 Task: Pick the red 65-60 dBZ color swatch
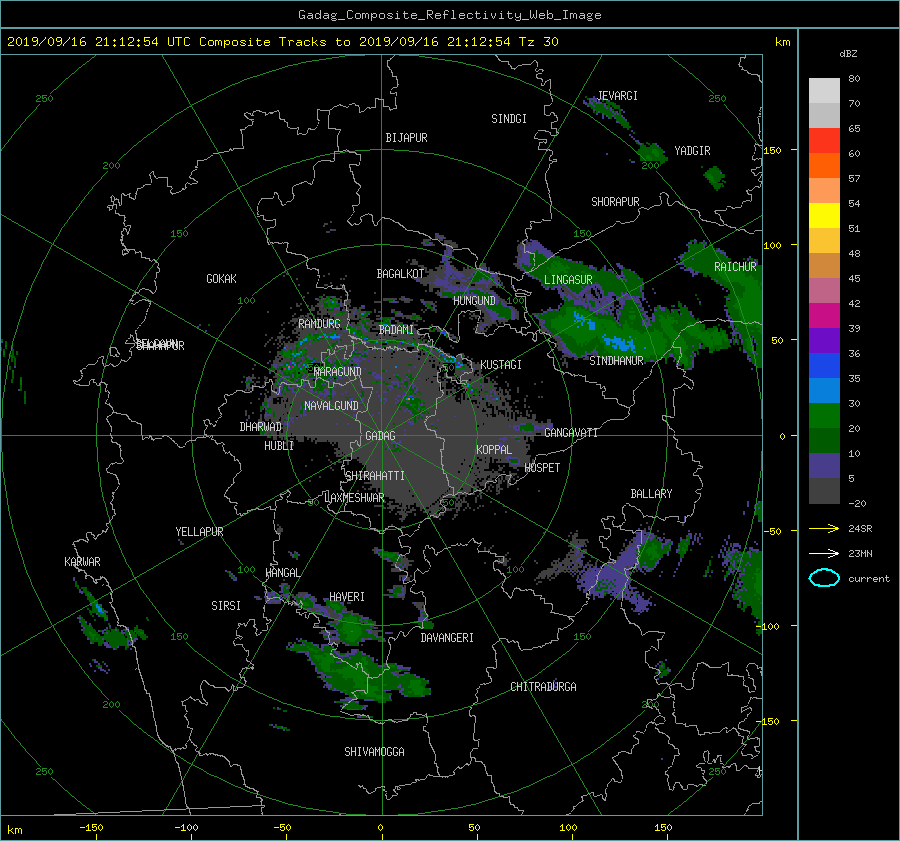click(824, 141)
